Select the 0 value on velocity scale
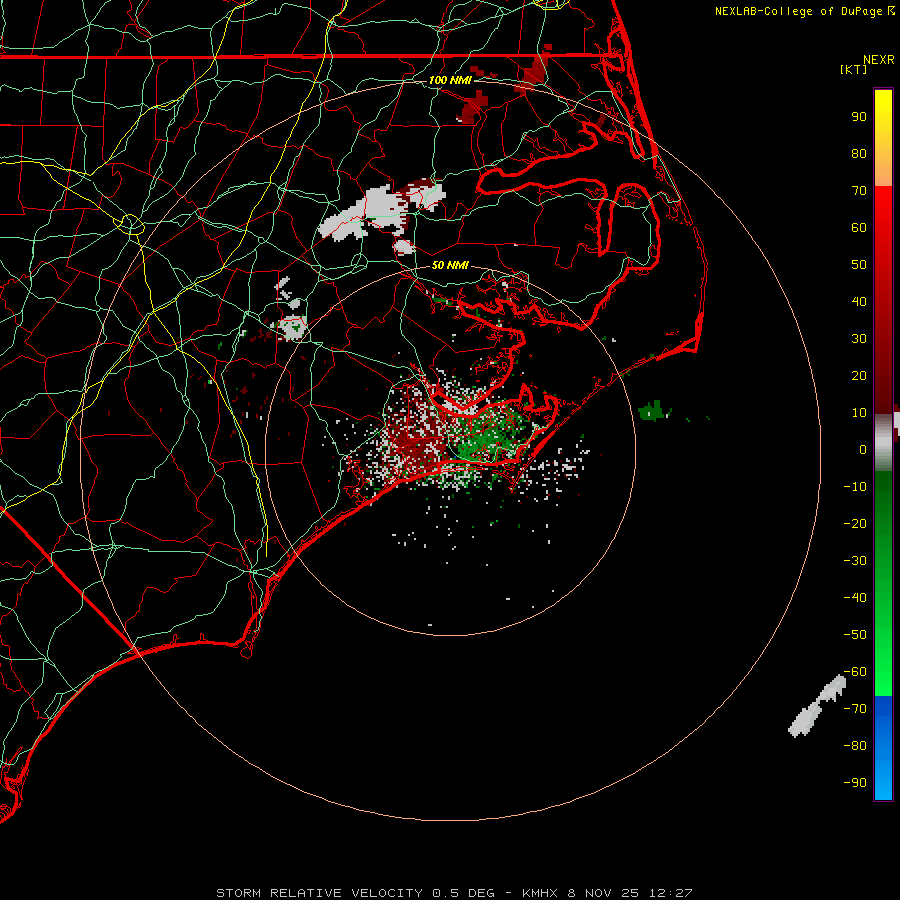The image size is (900, 900). pos(863,450)
